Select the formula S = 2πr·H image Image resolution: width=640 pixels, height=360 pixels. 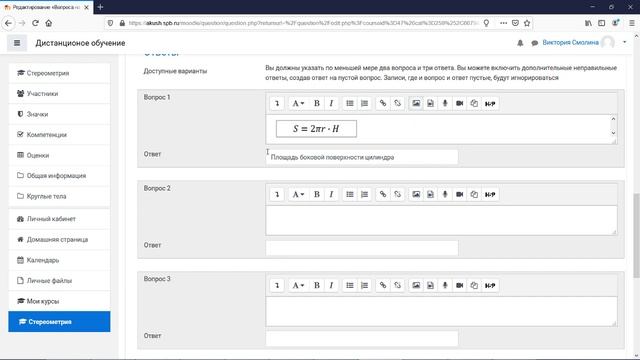coord(316,129)
